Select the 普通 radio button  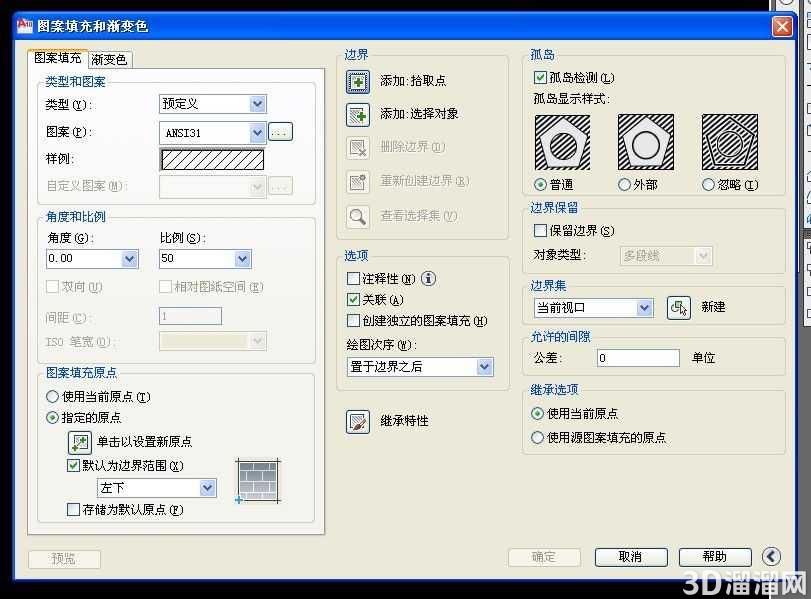click(540, 185)
